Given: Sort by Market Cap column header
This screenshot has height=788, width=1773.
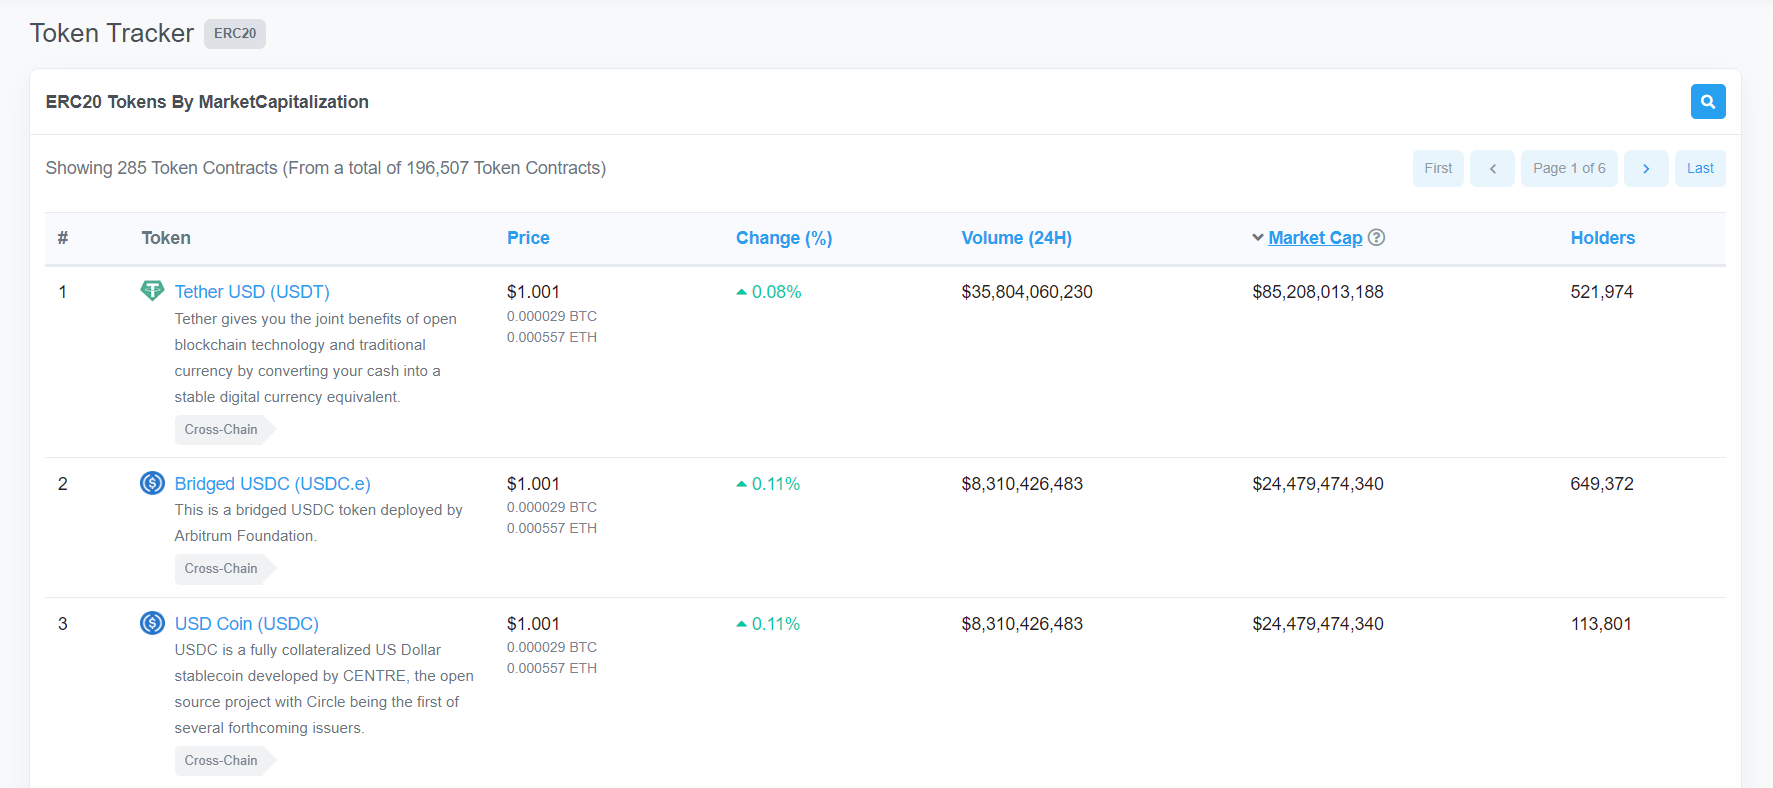Looking at the screenshot, I should click(1315, 238).
